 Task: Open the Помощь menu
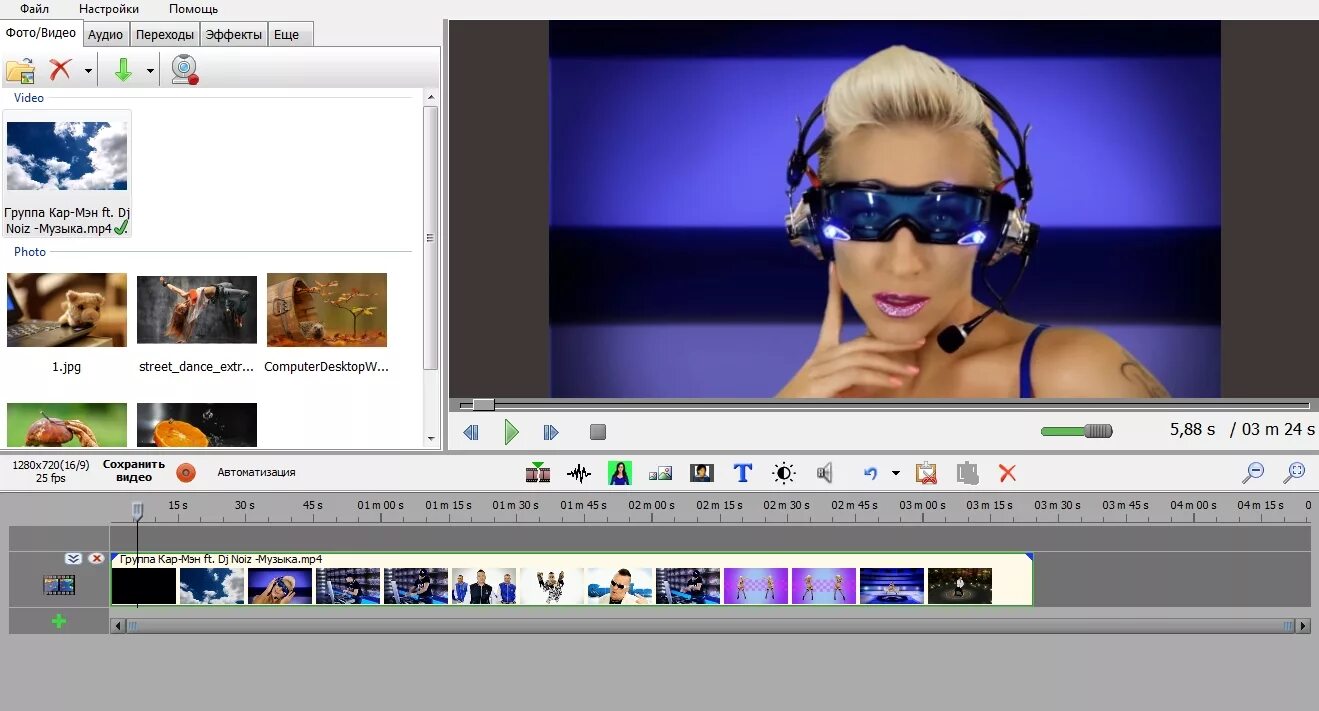[193, 8]
